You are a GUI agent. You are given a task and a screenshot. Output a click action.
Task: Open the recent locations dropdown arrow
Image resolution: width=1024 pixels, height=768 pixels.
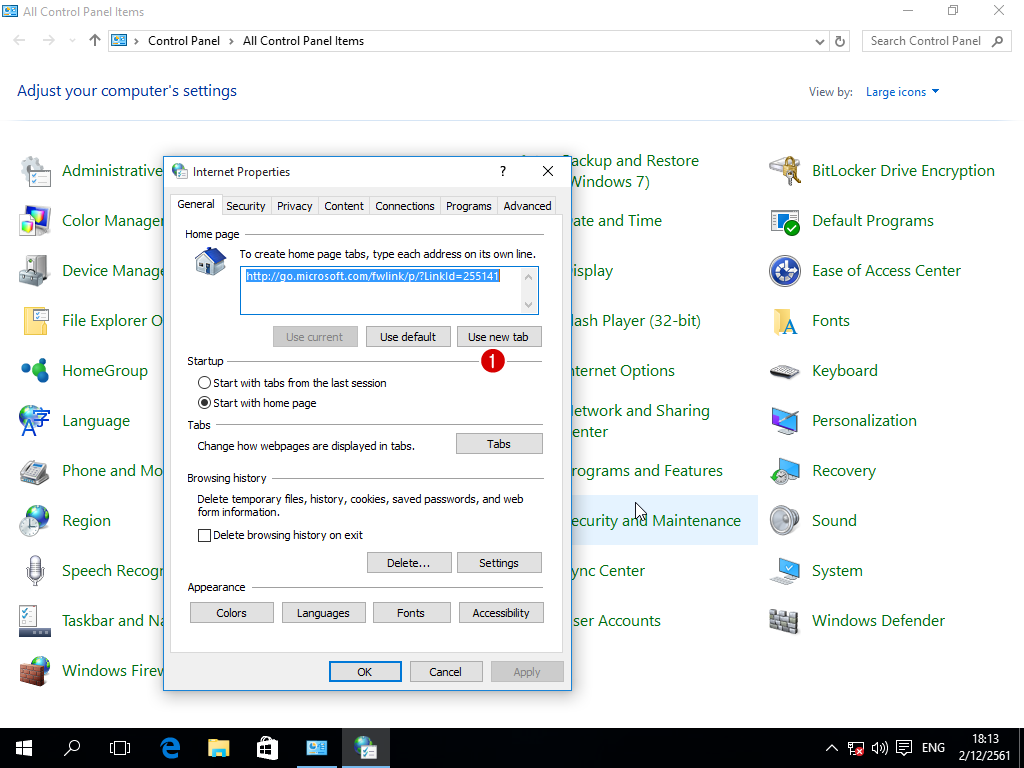pyautogui.click(x=72, y=41)
